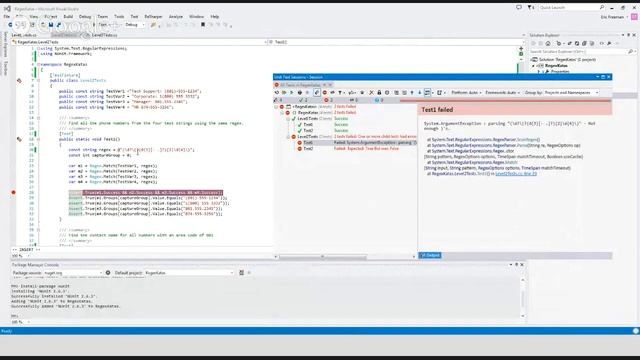Click the Save icon in the main toolbar
This screenshot has height=360, width=640.
[x=51, y=25]
